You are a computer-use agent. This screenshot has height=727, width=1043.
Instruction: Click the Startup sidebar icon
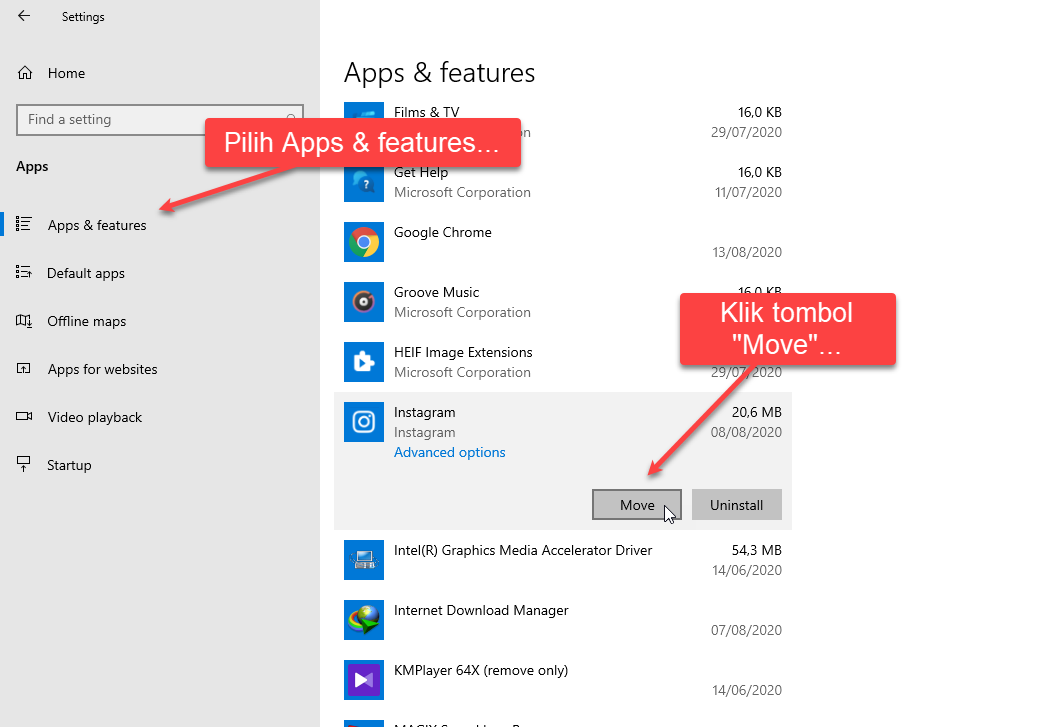tap(23, 464)
